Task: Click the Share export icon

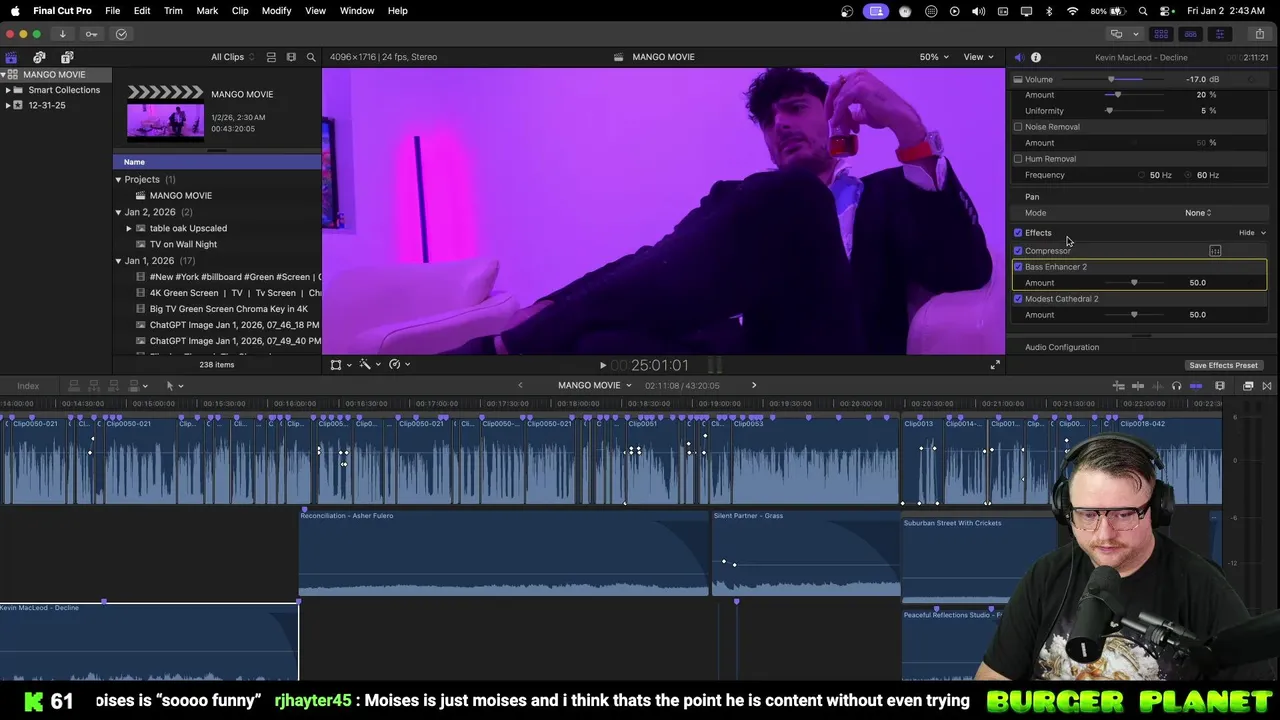Action: click(x=1259, y=34)
